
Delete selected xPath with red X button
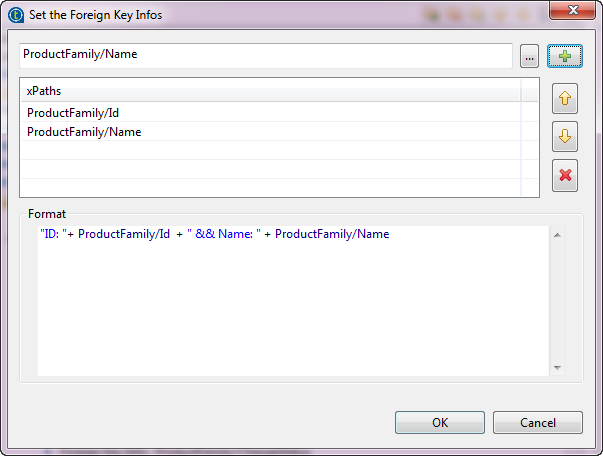click(x=565, y=175)
